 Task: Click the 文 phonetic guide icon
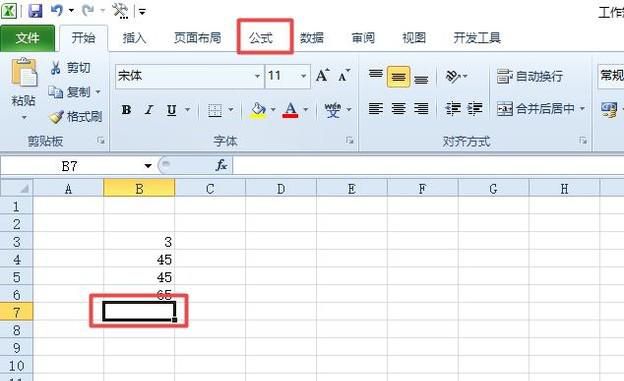point(333,110)
